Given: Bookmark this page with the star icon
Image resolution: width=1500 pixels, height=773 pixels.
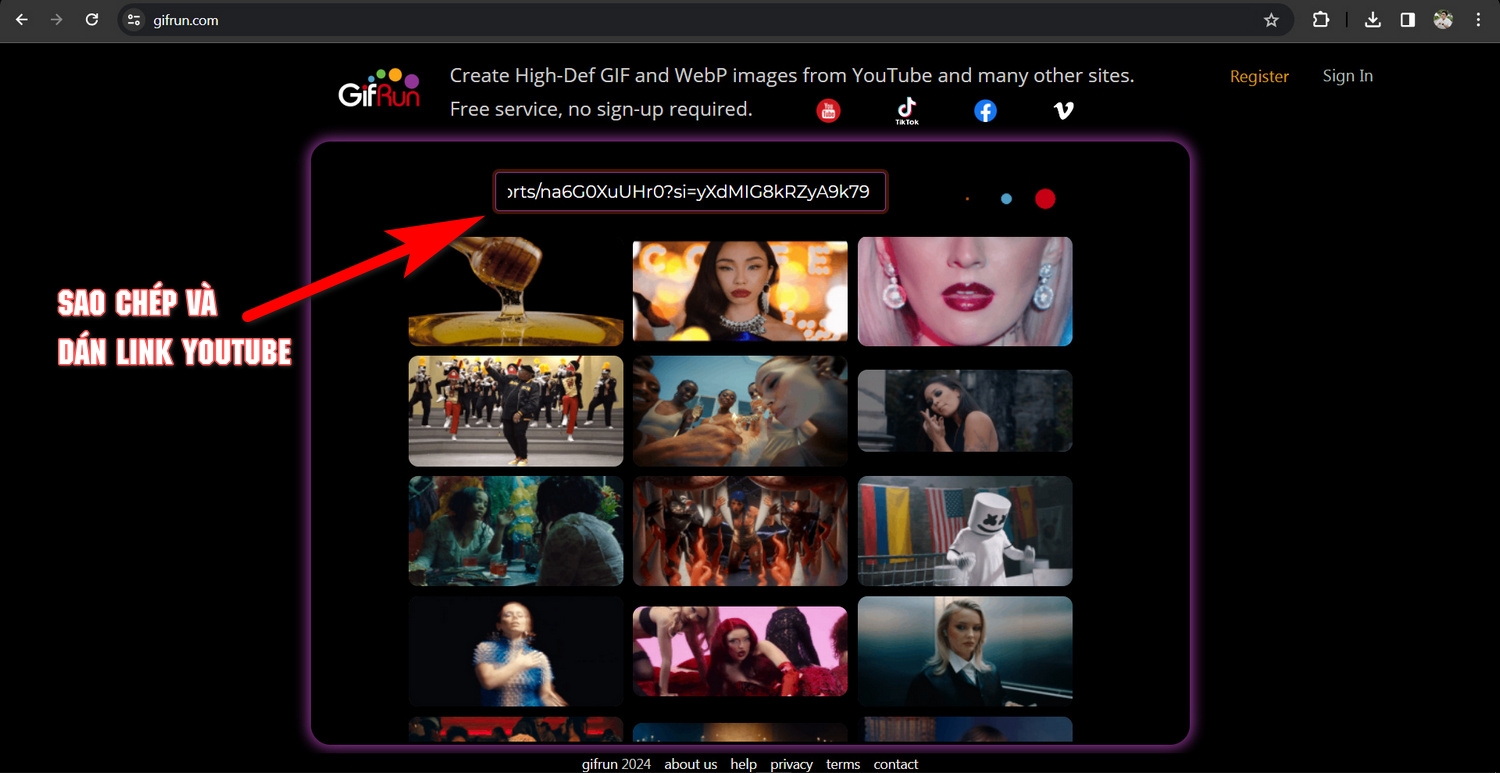Looking at the screenshot, I should click(1271, 20).
